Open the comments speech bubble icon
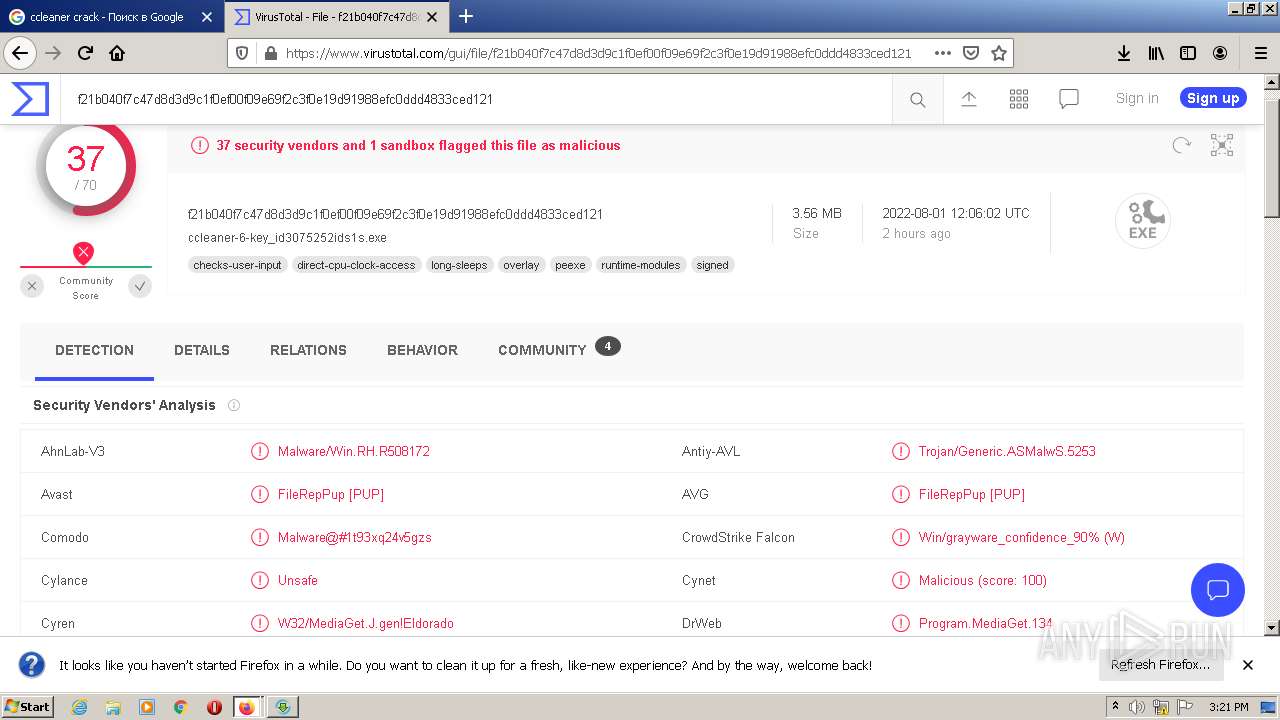Image resolution: width=1280 pixels, height=720 pixels. (x=1069, y=98)
